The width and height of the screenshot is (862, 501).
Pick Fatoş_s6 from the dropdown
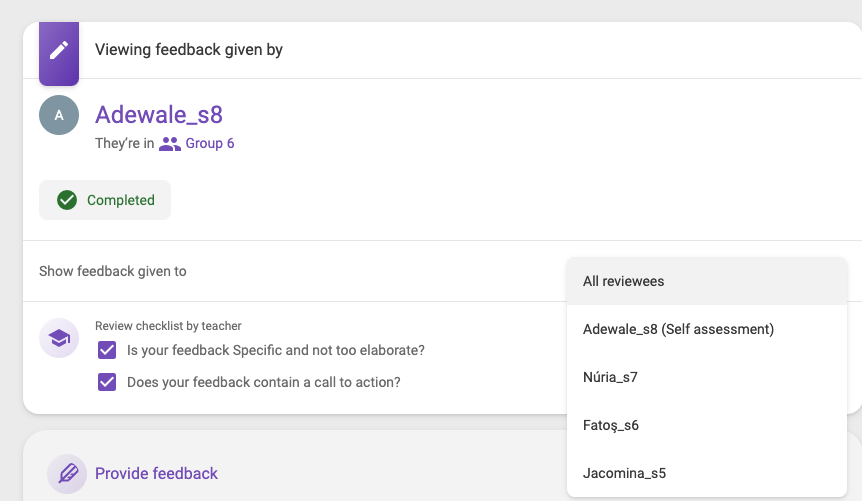[706, 425]
